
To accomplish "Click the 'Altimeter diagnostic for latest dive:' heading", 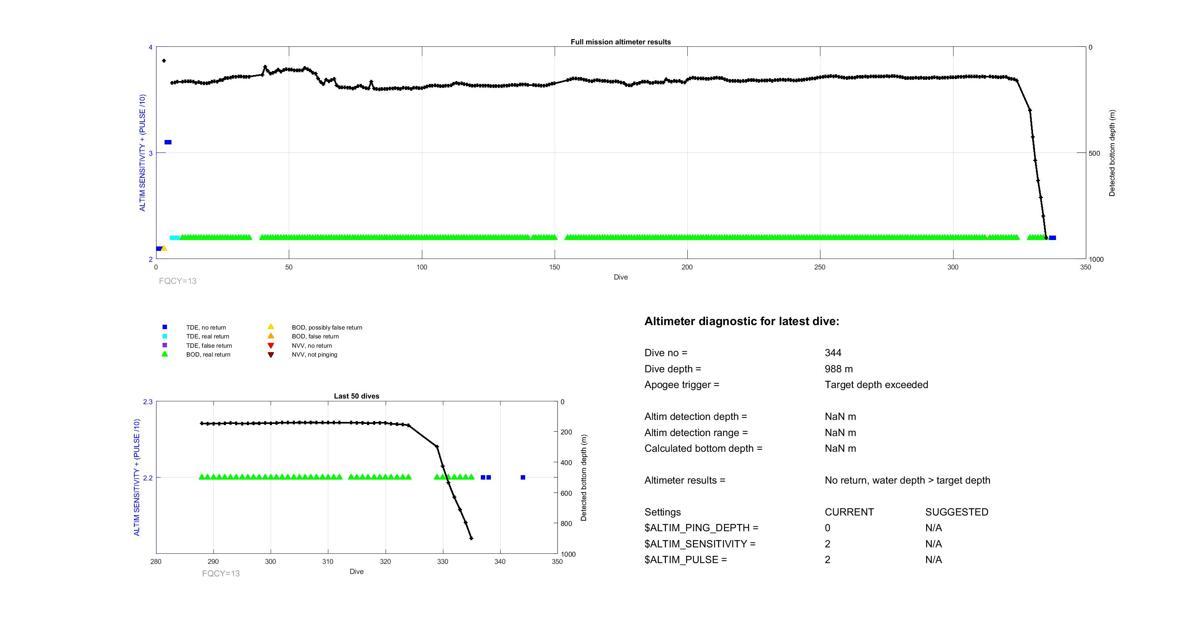I will (742, 321).
